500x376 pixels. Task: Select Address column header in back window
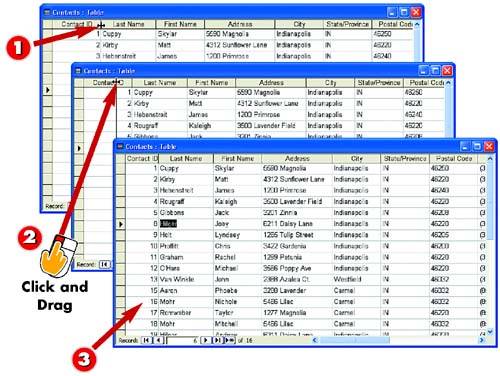coord(240,24)
